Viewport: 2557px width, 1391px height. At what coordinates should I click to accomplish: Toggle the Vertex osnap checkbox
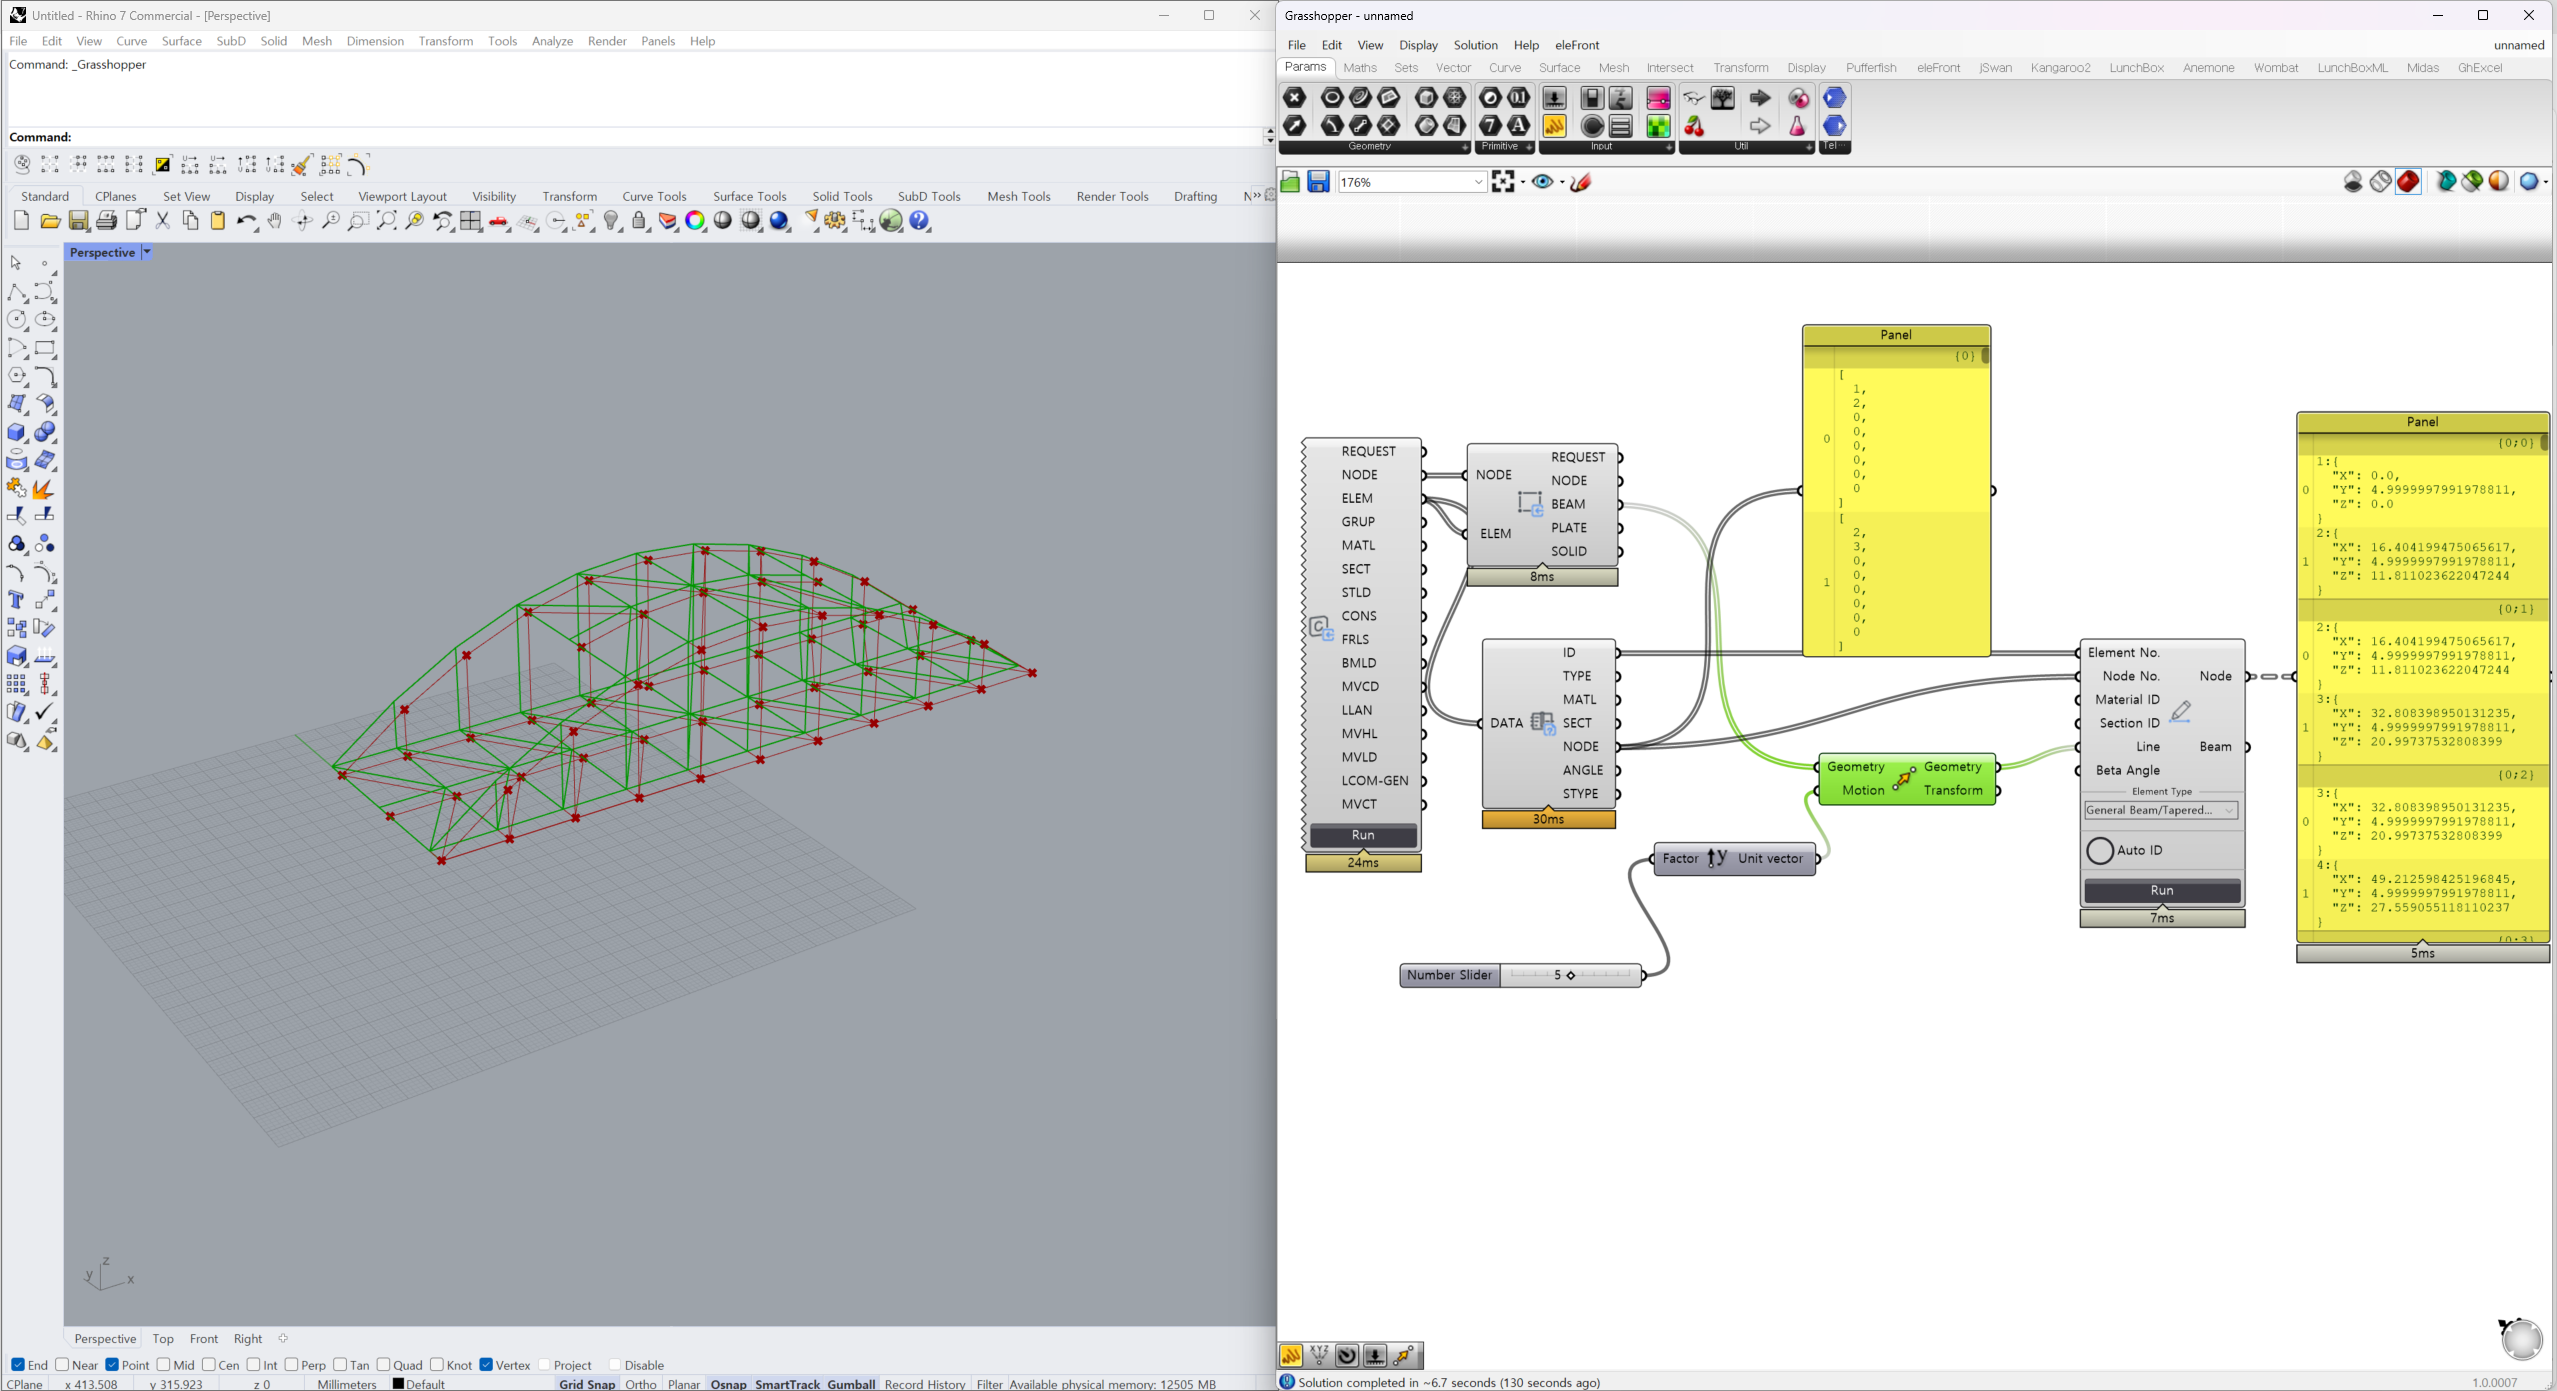coord(486,1365)
